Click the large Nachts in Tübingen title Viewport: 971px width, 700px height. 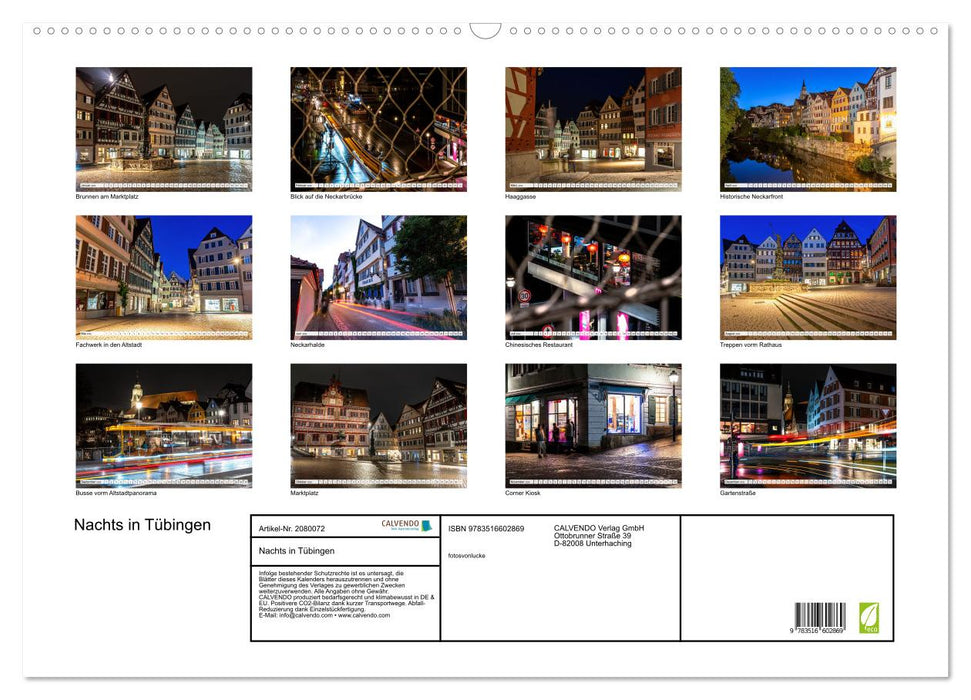pyautogui.click(x=142, y=525)
